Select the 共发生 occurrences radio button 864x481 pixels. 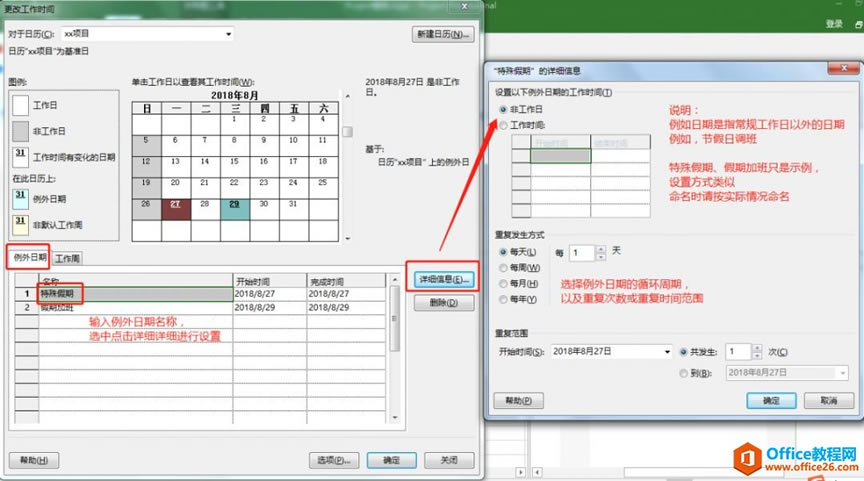click(683, 352)
